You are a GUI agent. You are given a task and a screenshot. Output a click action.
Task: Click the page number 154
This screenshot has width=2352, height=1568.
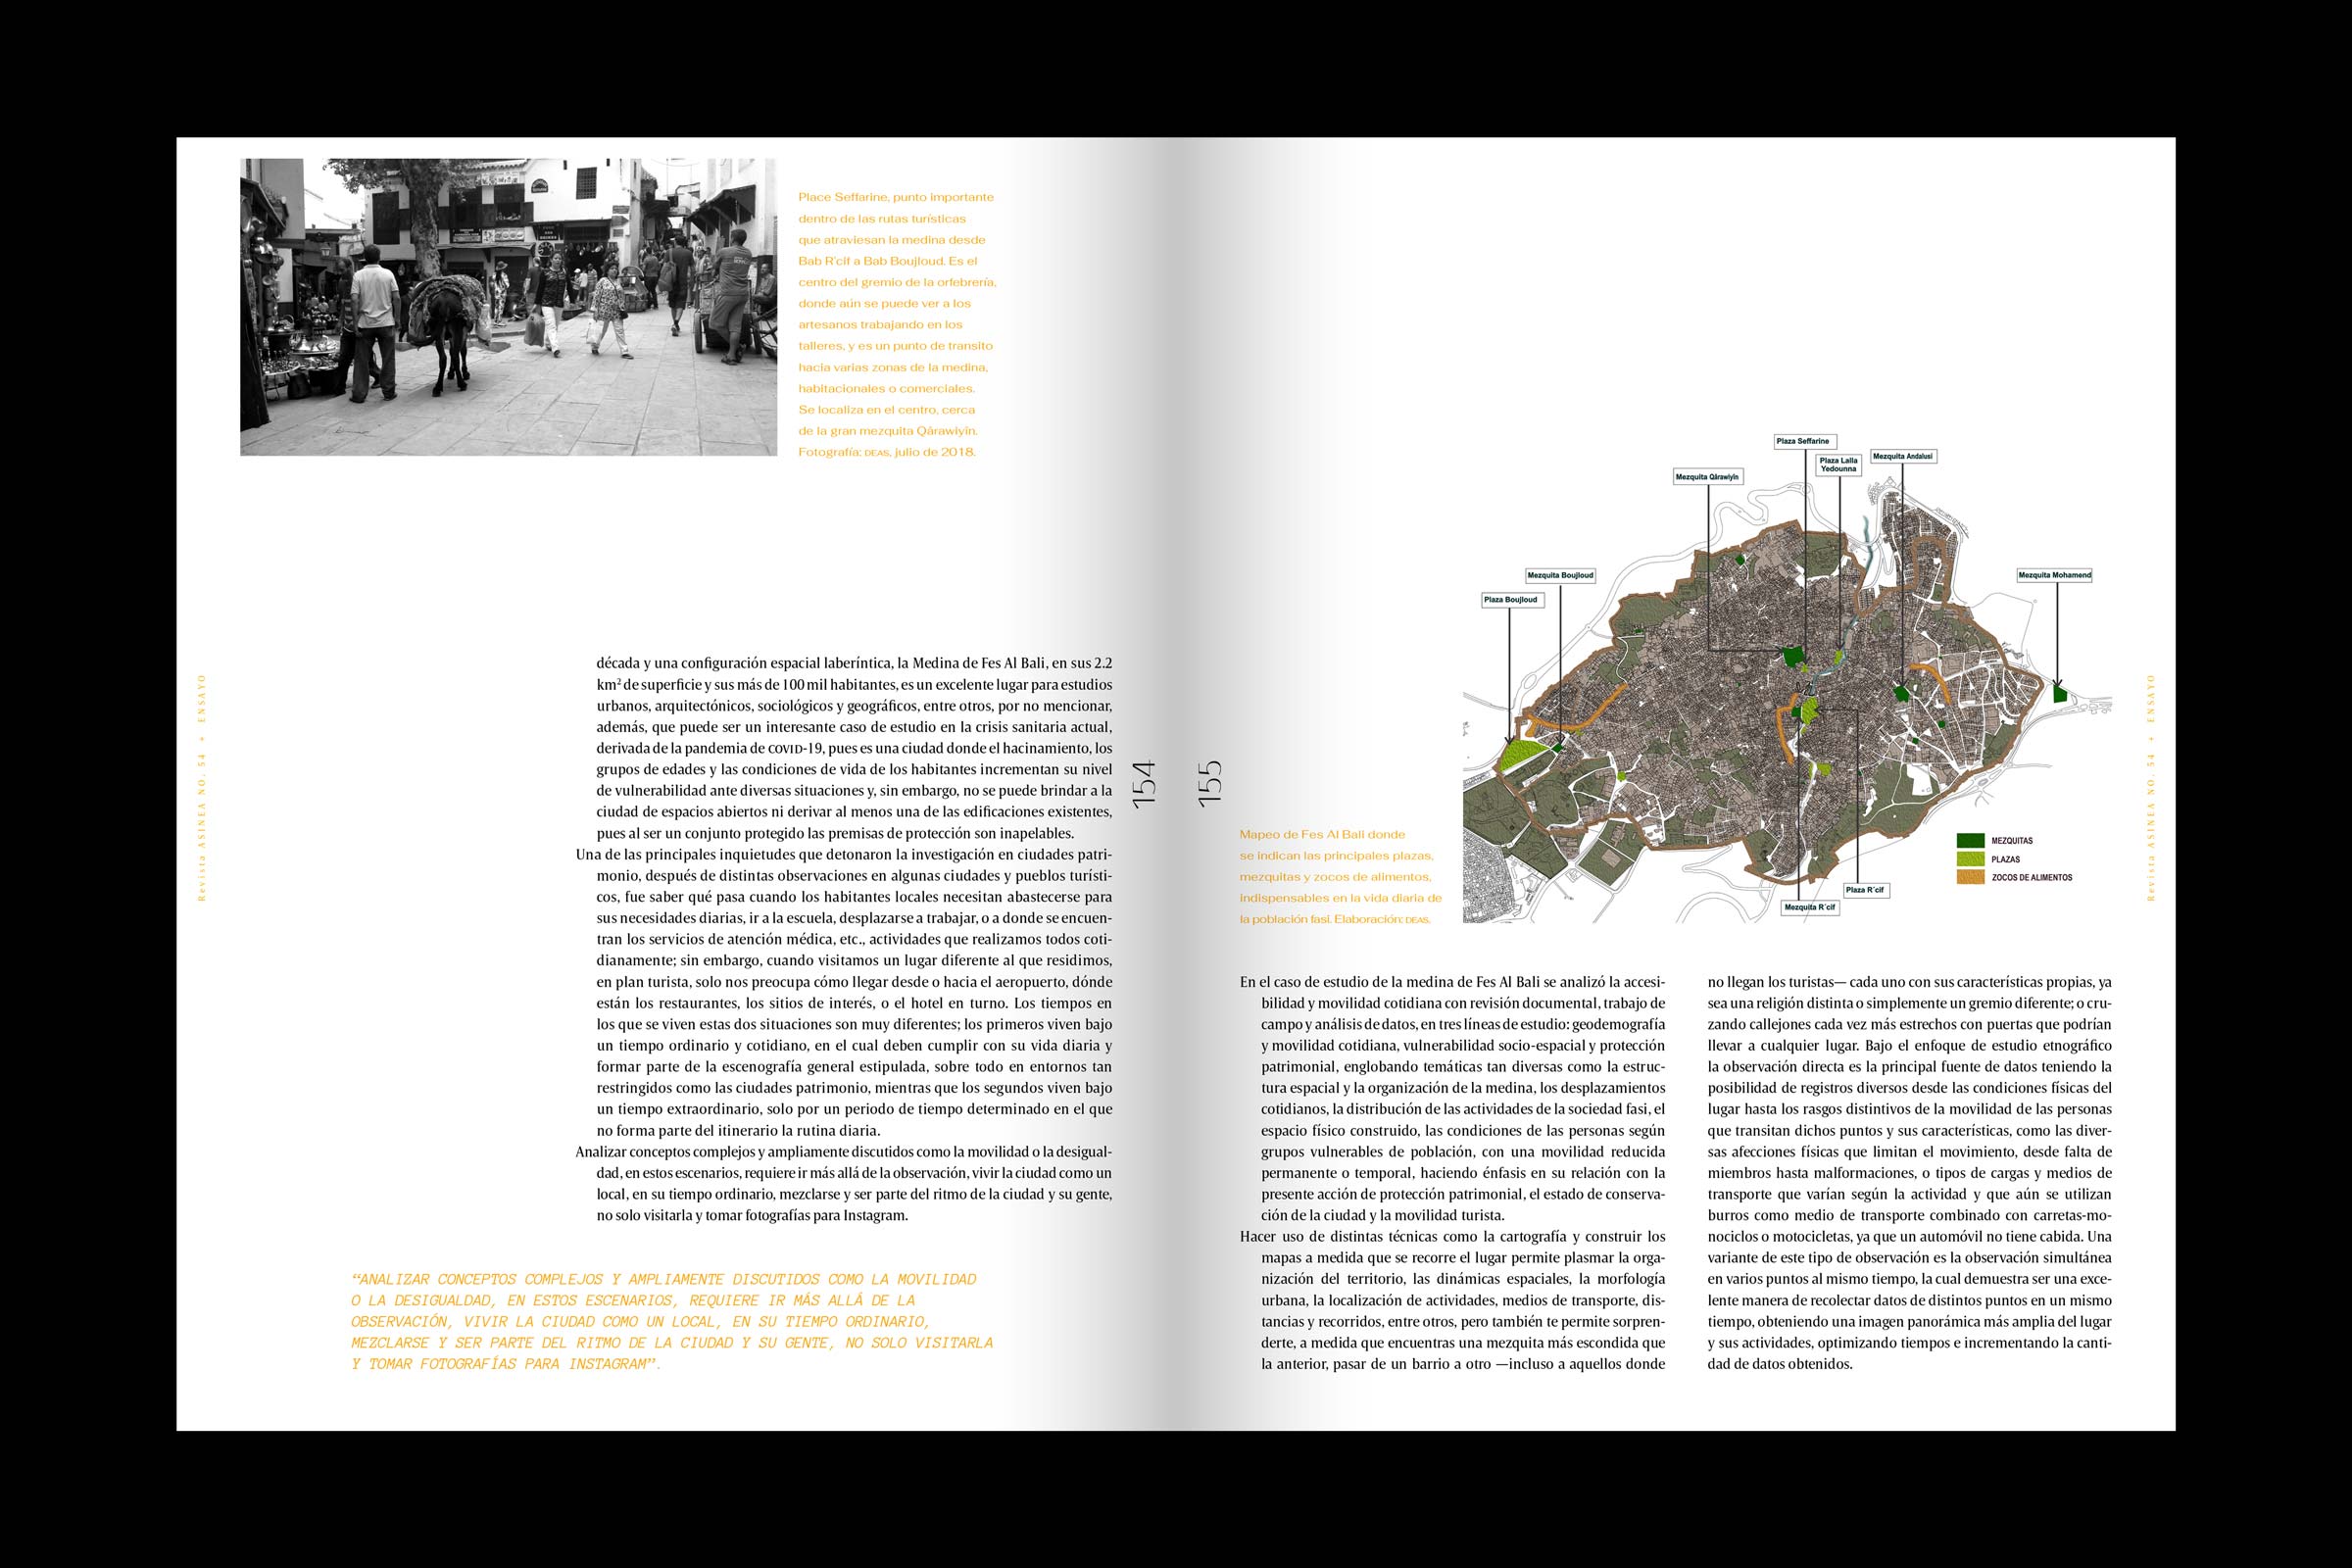(x=1143, y=784)
